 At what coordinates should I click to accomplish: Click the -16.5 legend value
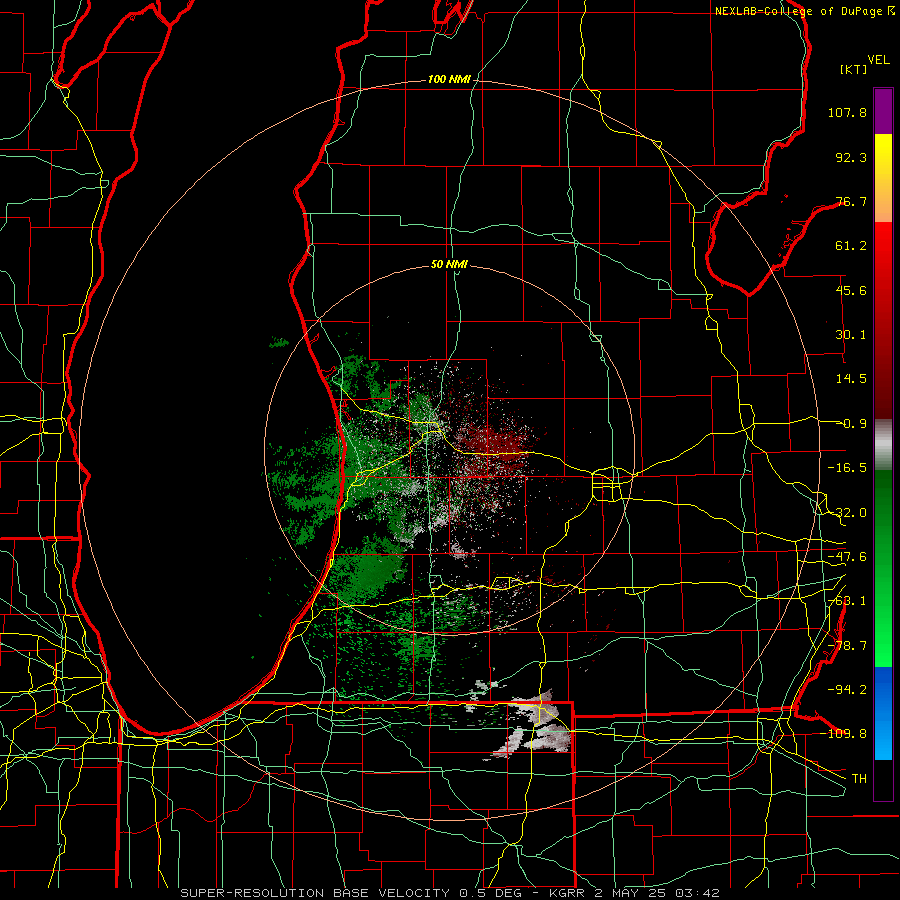coord(847,468)
